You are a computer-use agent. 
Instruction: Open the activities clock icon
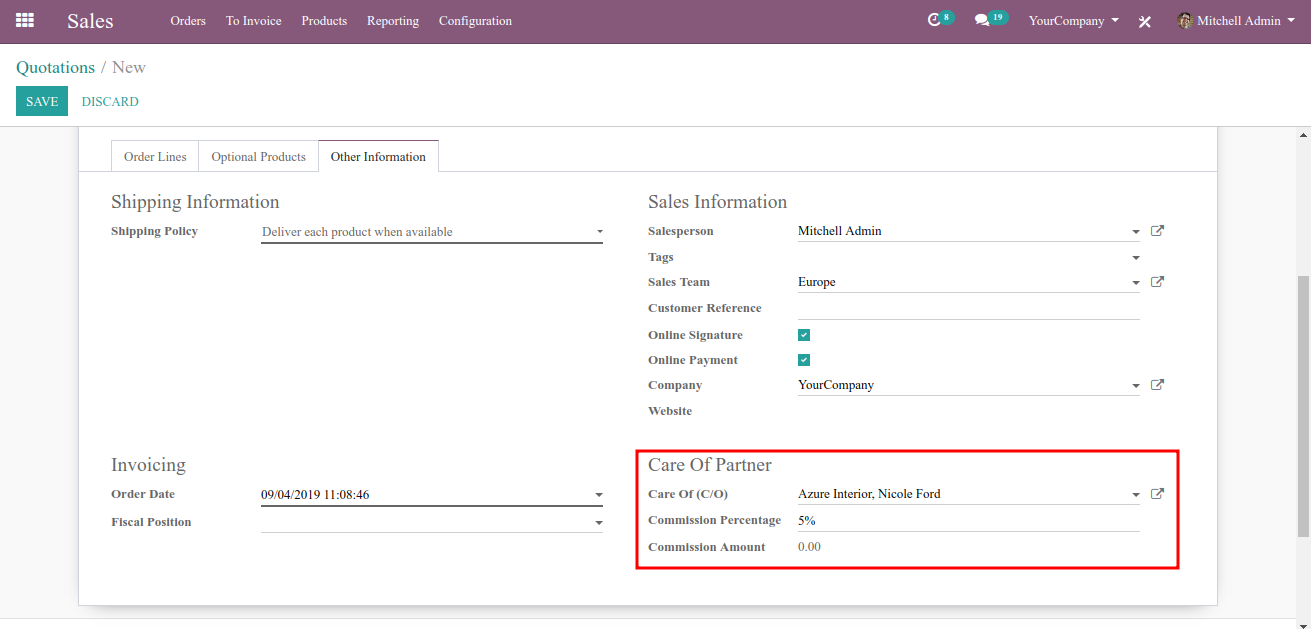[x=935, y=20]
